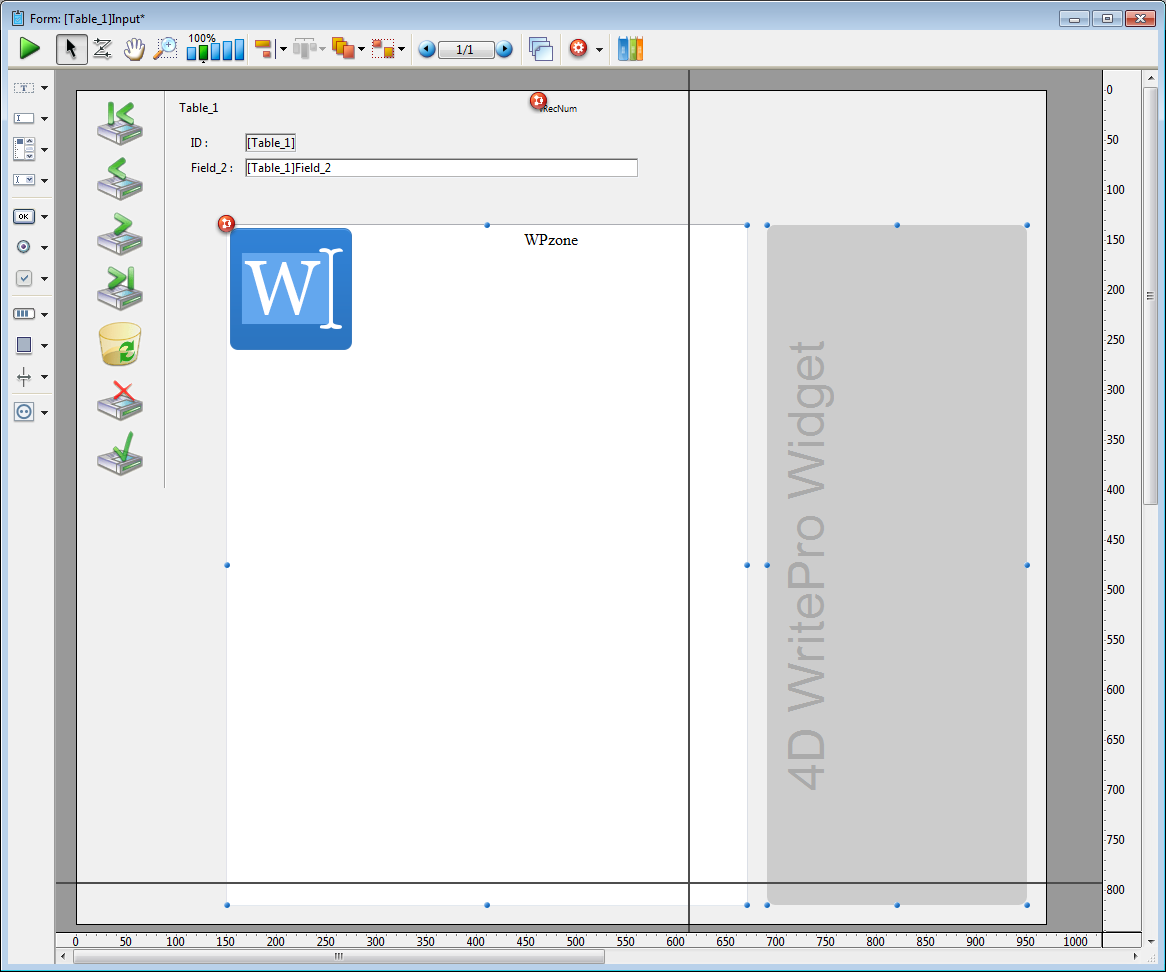Select the hand move tool
Image resolution: width=1166 pixels, height=972 pixels.
(x=133, y=49)
